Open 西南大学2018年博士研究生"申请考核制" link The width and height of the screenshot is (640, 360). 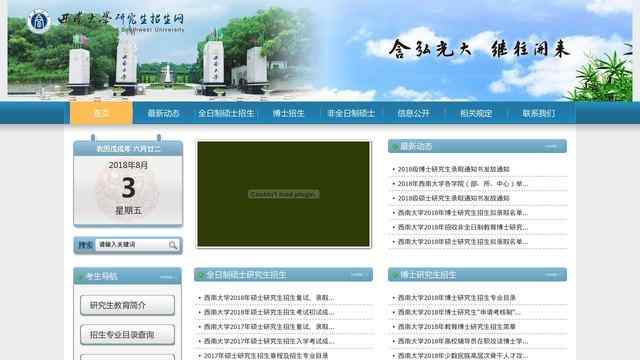click(x=459, y=312)
